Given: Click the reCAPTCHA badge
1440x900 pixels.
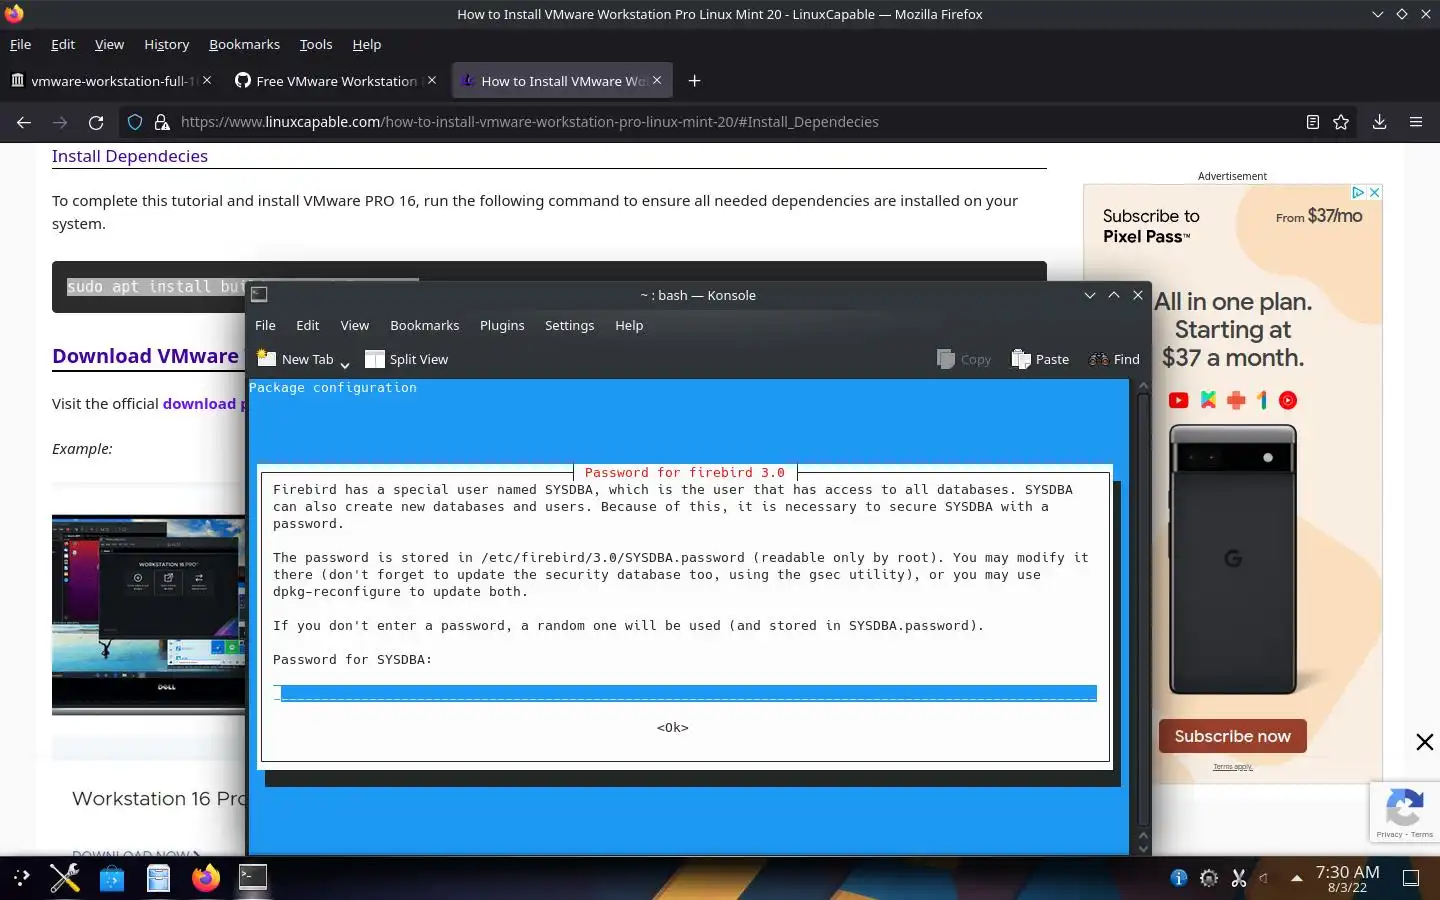Looking at the screenshot, I should point(1405,812).
